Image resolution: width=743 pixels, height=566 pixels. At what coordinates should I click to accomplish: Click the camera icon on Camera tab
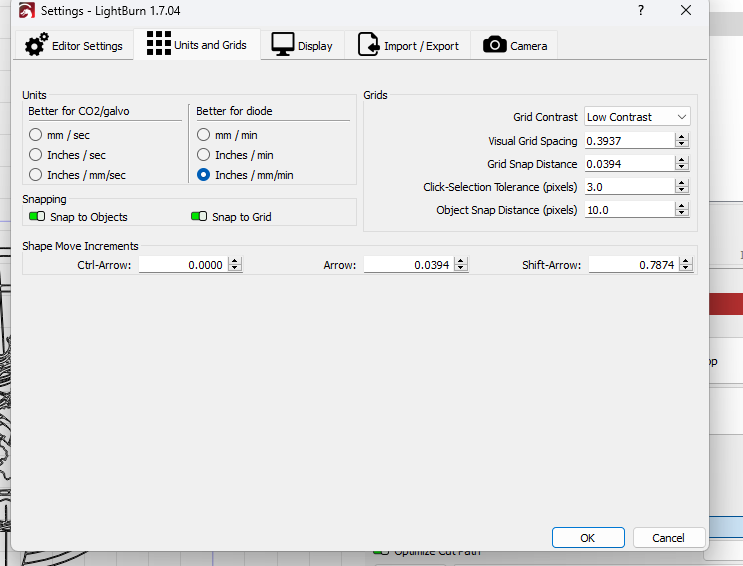coord(495,45)
